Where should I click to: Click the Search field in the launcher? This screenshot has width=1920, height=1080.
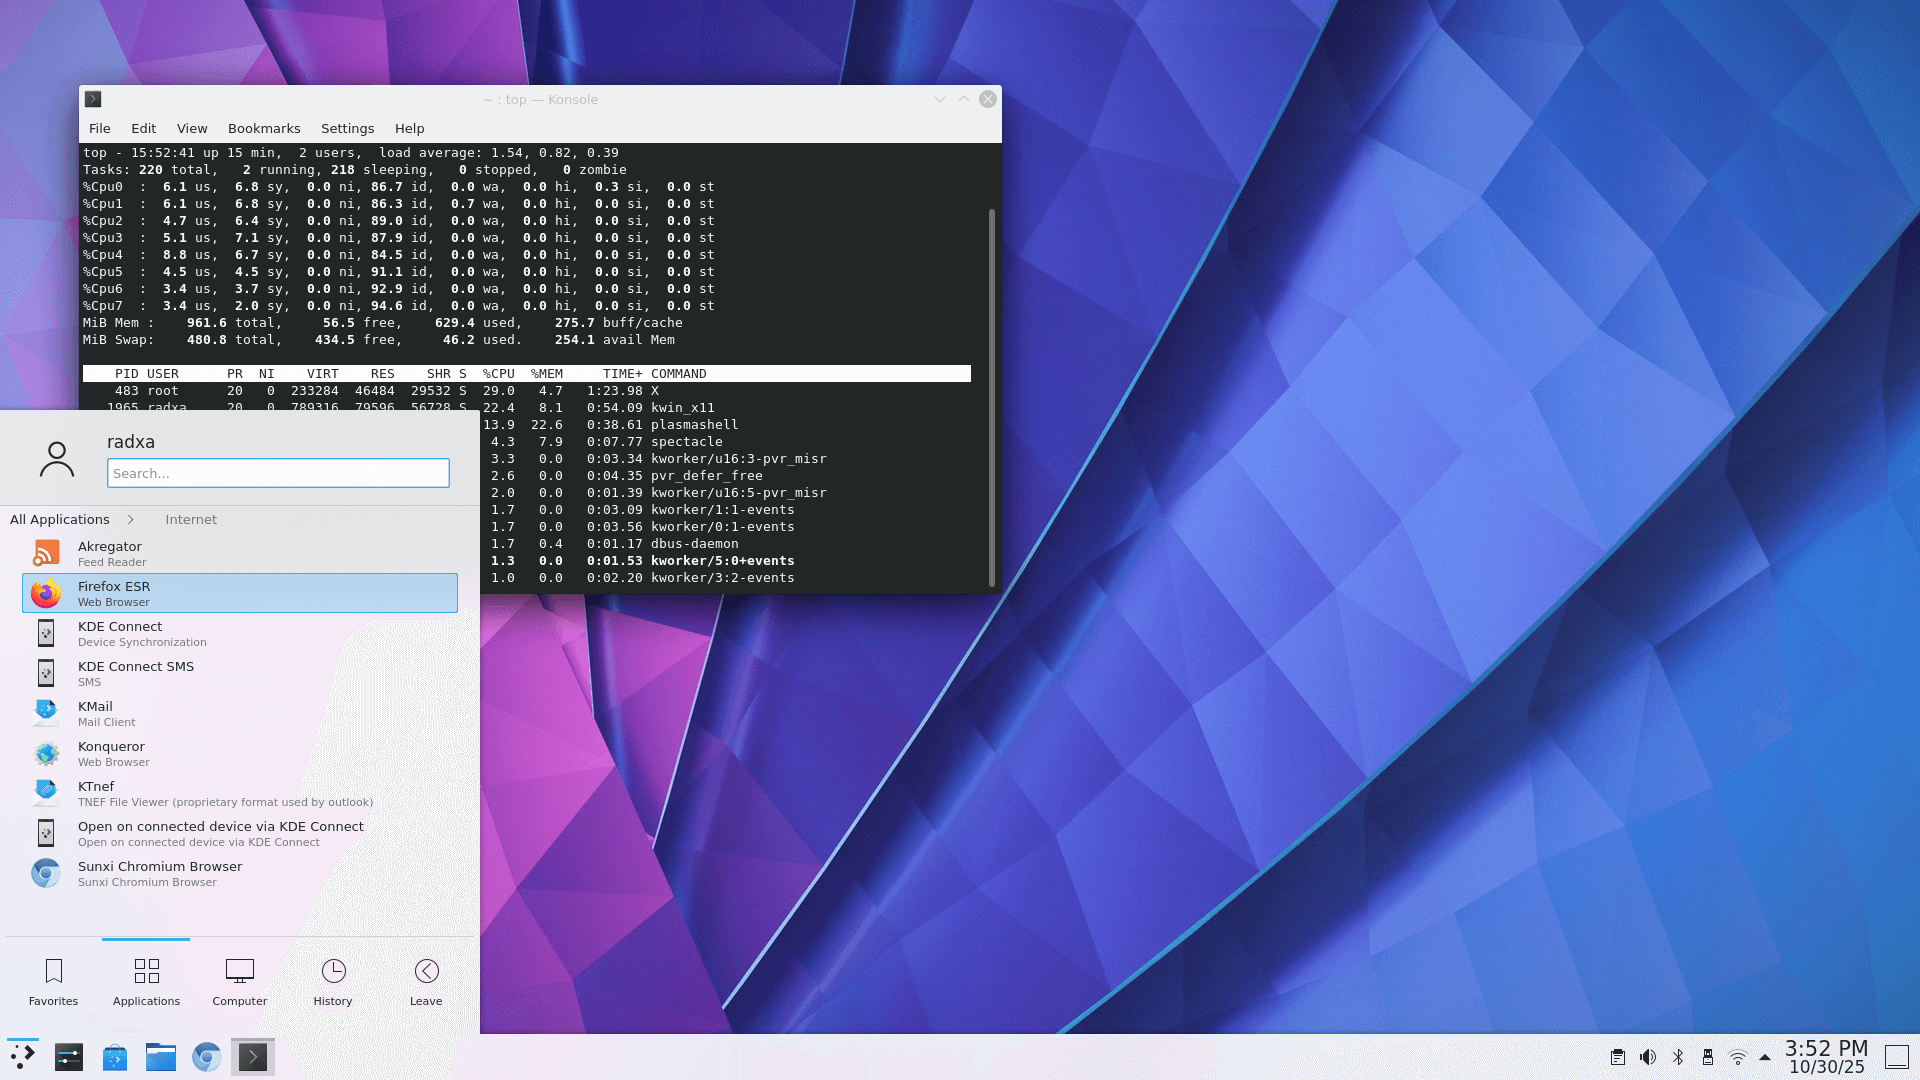pos(278,473)
